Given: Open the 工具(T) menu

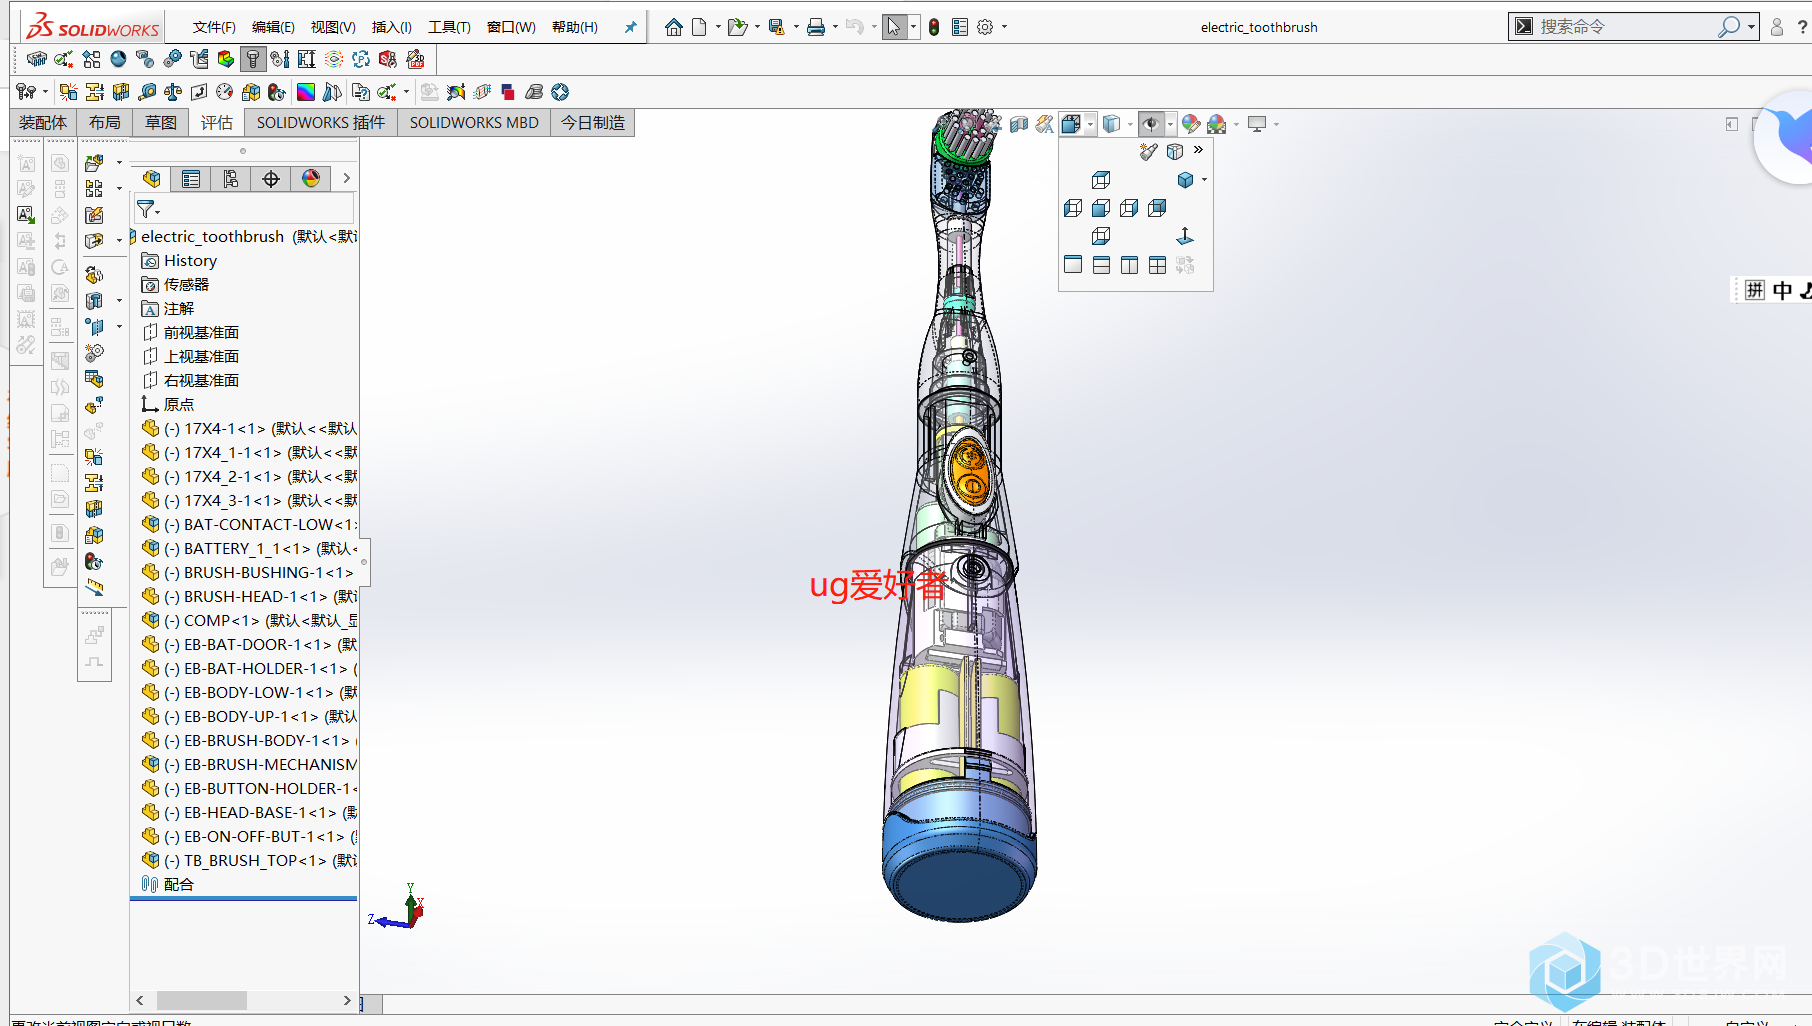Looking at the screenshot, I should [449, 27].
